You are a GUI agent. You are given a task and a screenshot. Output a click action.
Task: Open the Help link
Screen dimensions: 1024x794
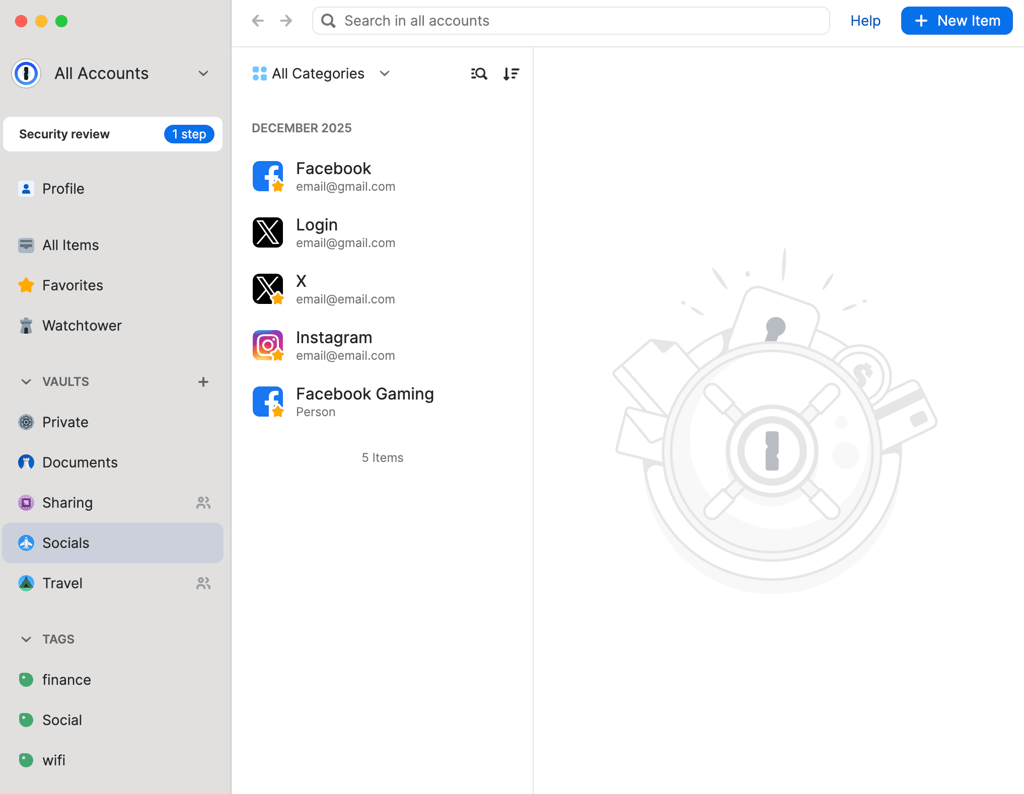[865, 21]
